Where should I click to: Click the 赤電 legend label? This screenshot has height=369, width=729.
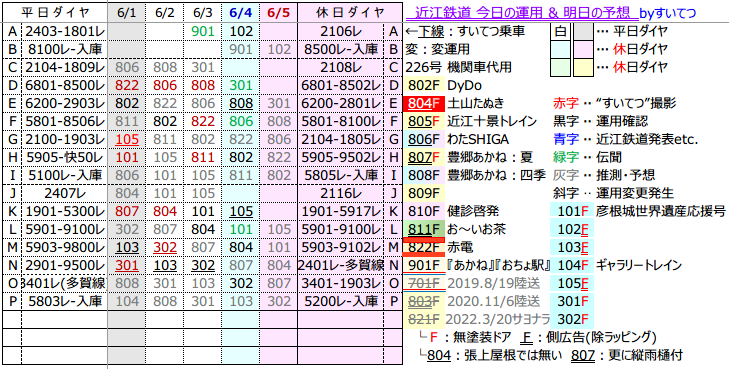(x=460, y=248)
